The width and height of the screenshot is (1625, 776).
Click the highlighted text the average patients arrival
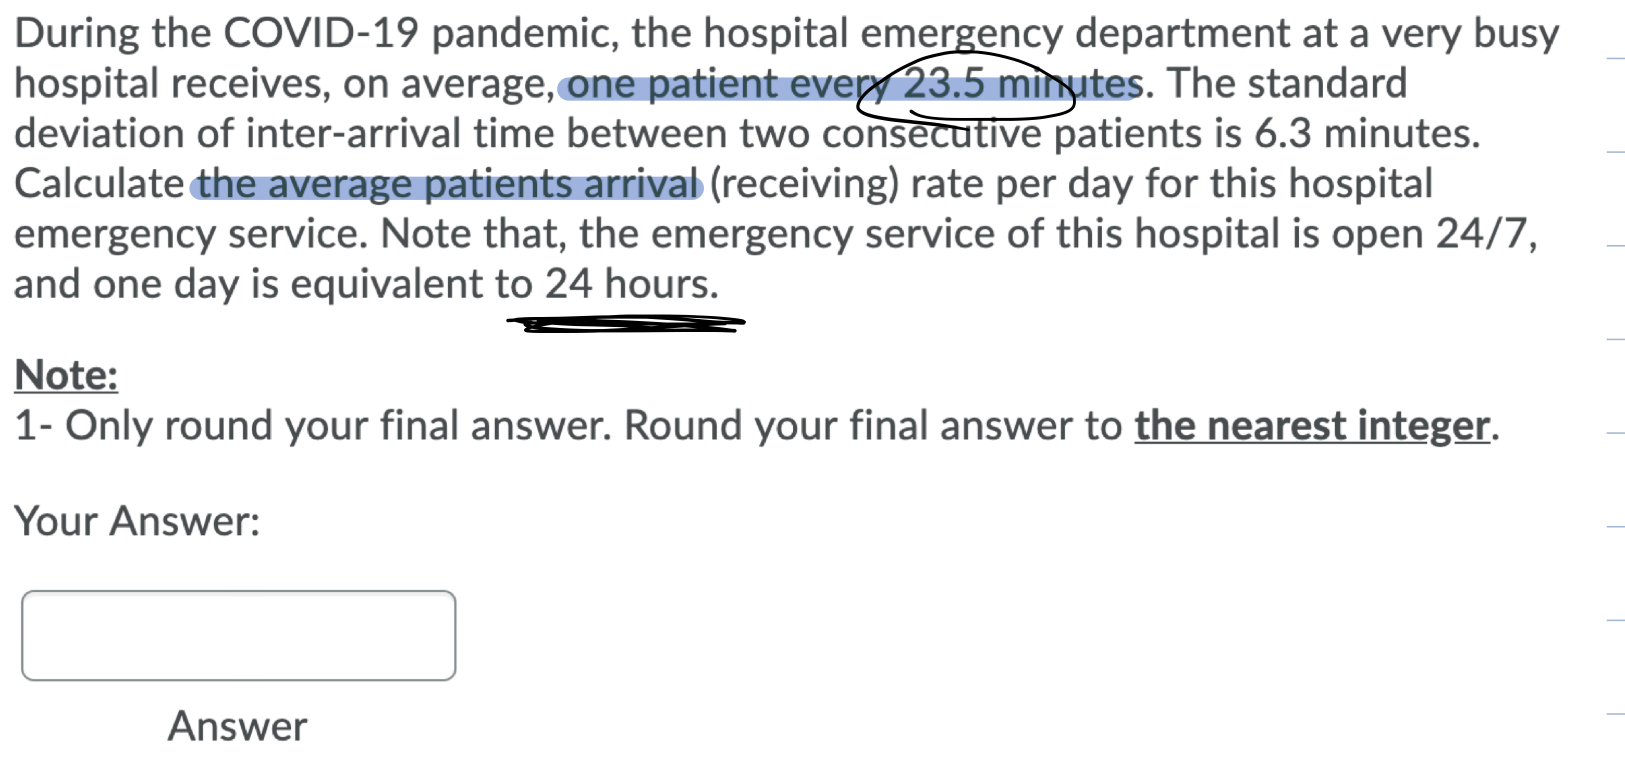coord(445,183)
